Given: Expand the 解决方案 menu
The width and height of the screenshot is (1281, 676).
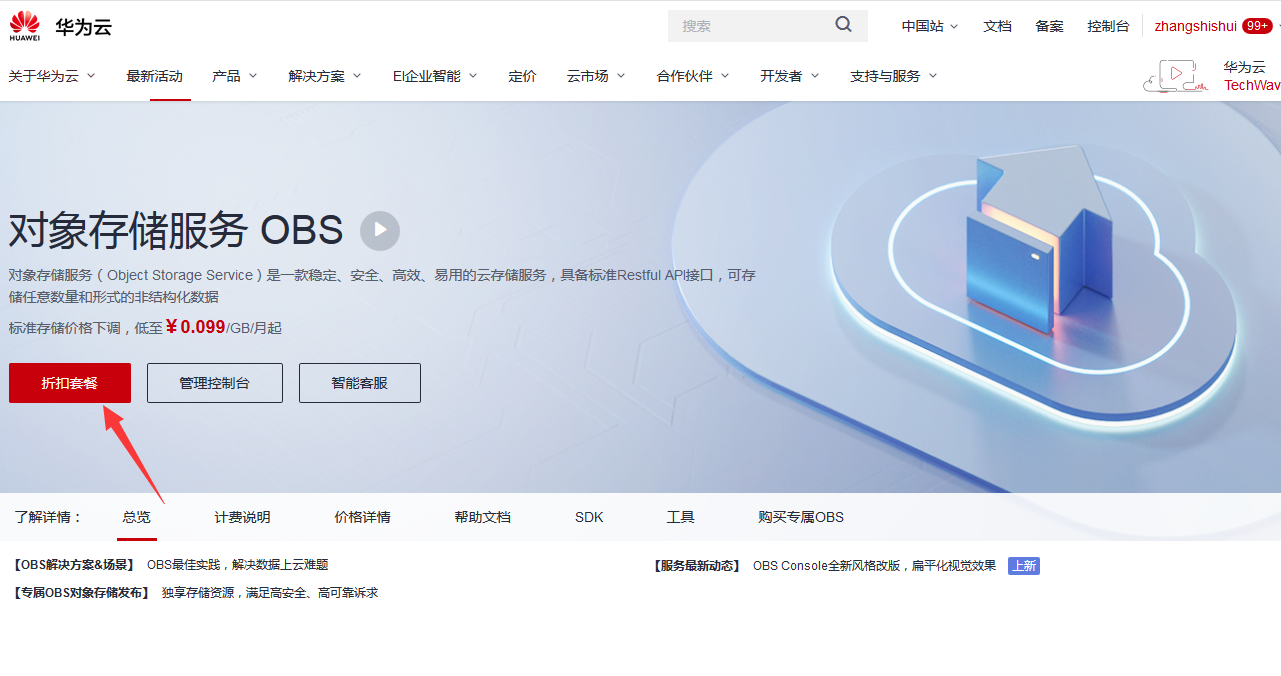Looking at the screenshot, I should [325, 76].
